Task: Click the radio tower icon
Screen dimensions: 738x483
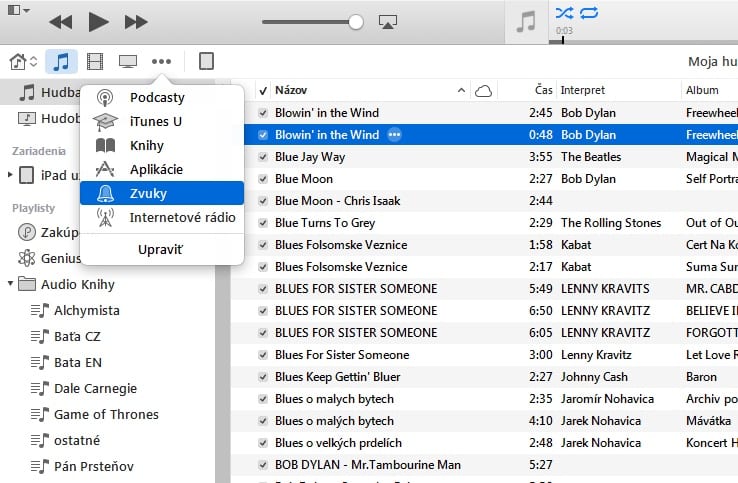Action: 105,217
